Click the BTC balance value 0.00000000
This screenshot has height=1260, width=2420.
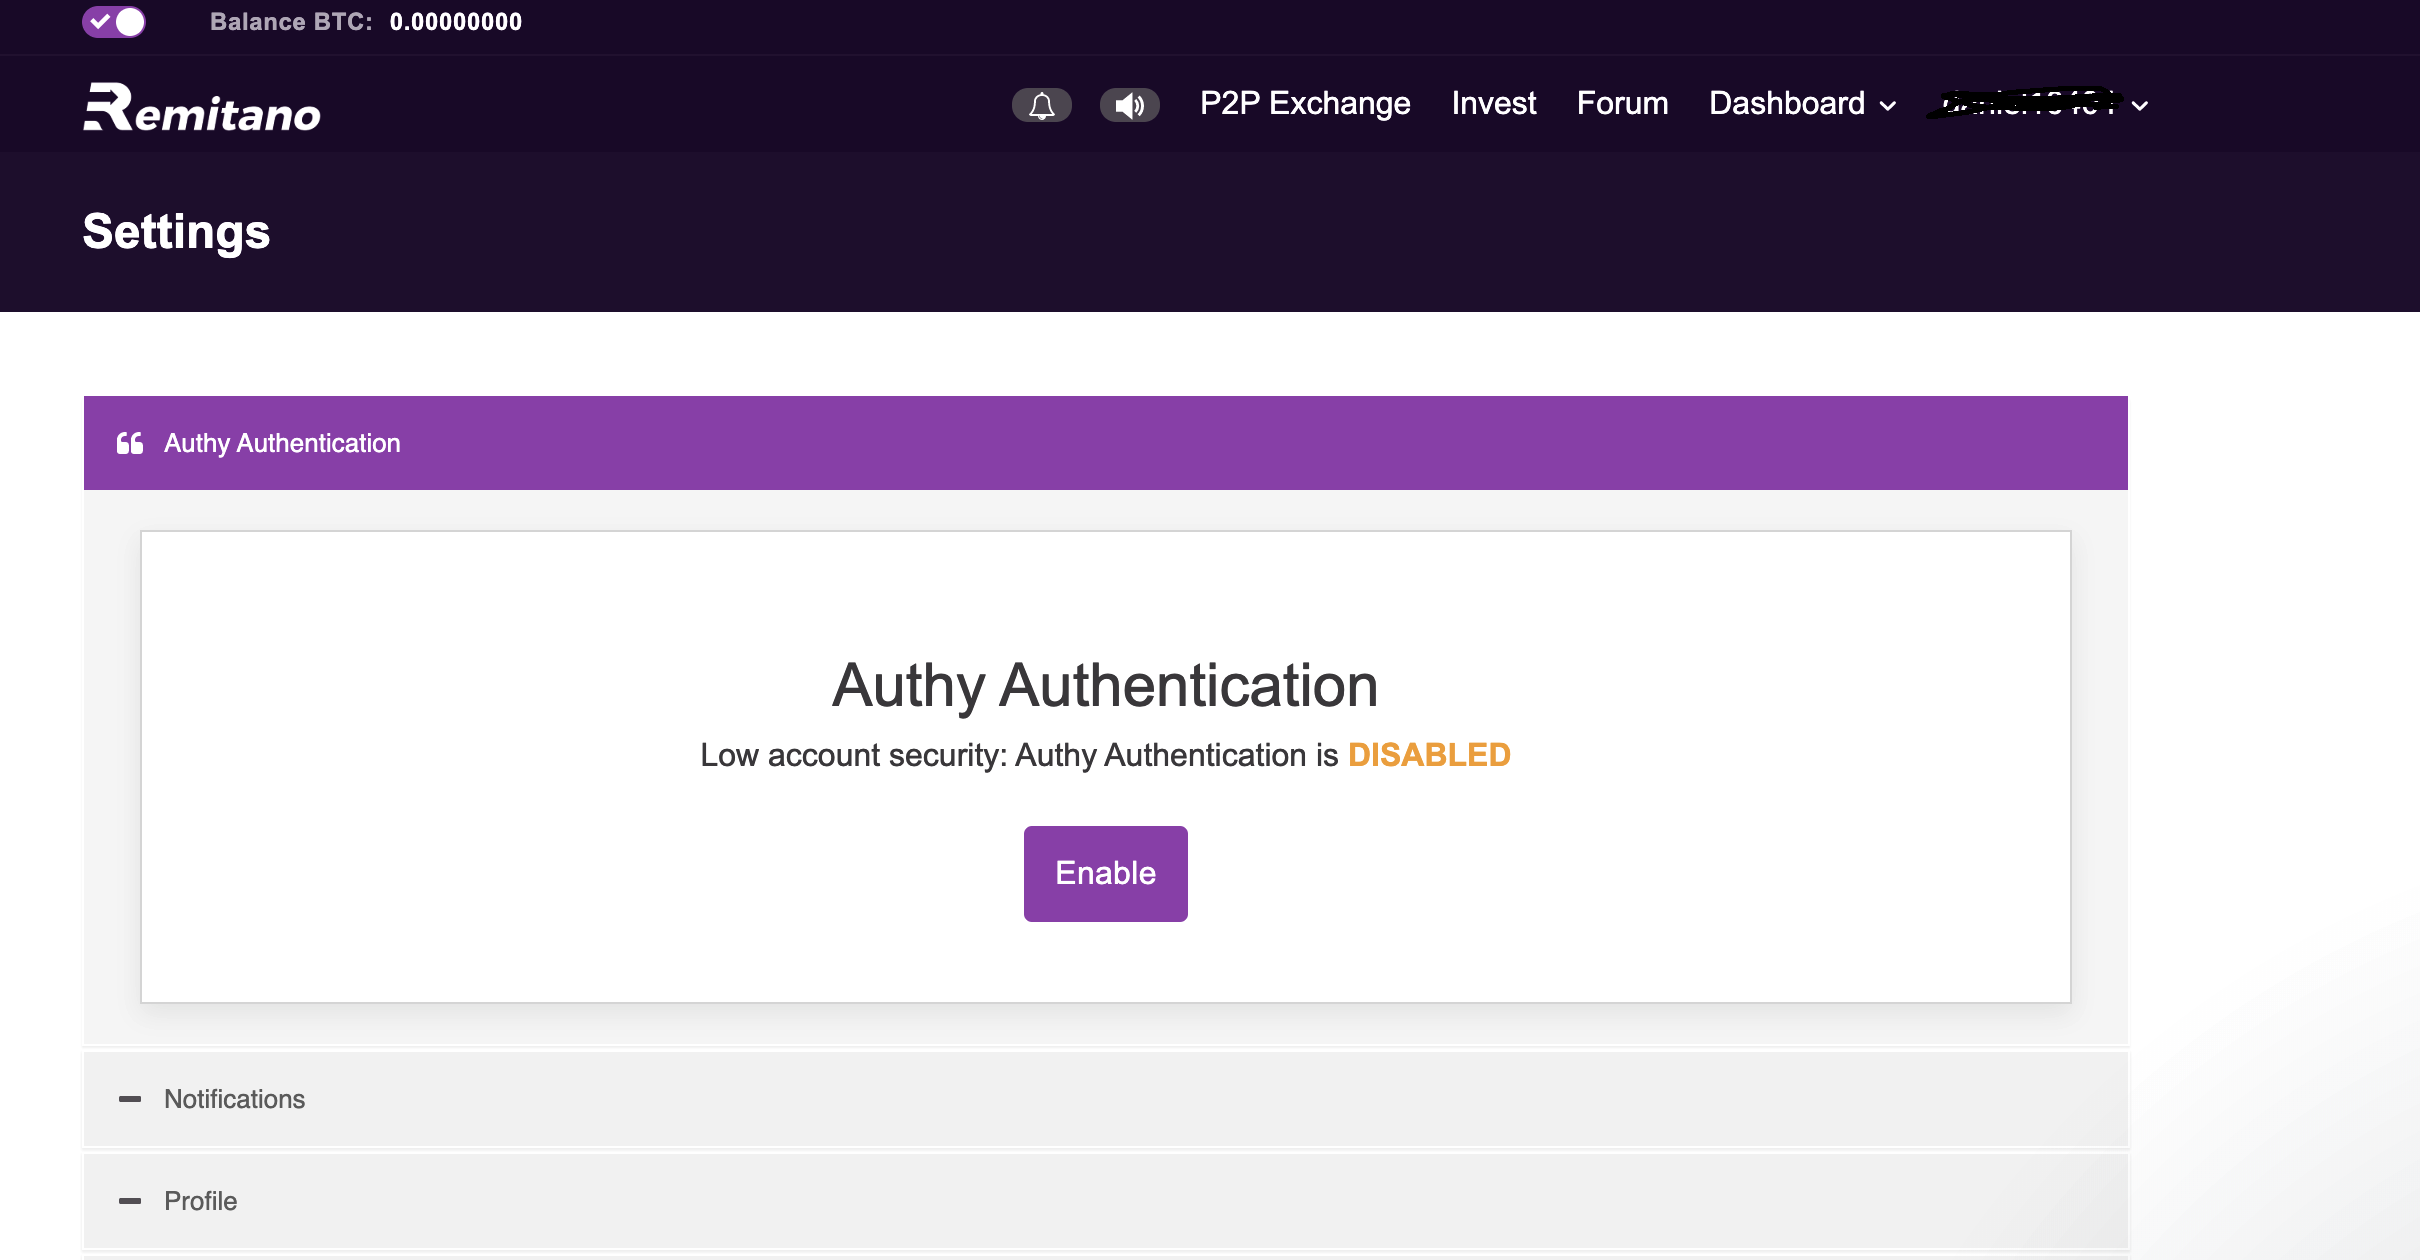456,22
